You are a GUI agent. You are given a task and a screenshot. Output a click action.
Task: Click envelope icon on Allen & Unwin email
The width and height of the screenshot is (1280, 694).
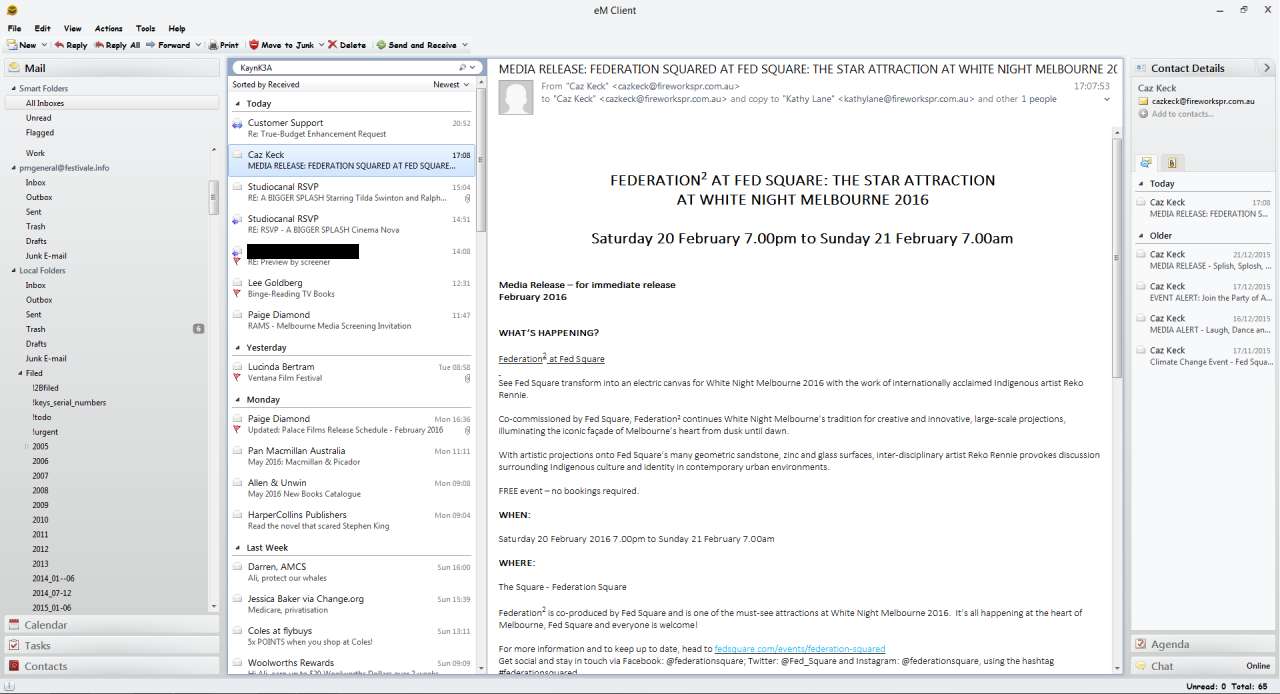click(x=237, y=483)
